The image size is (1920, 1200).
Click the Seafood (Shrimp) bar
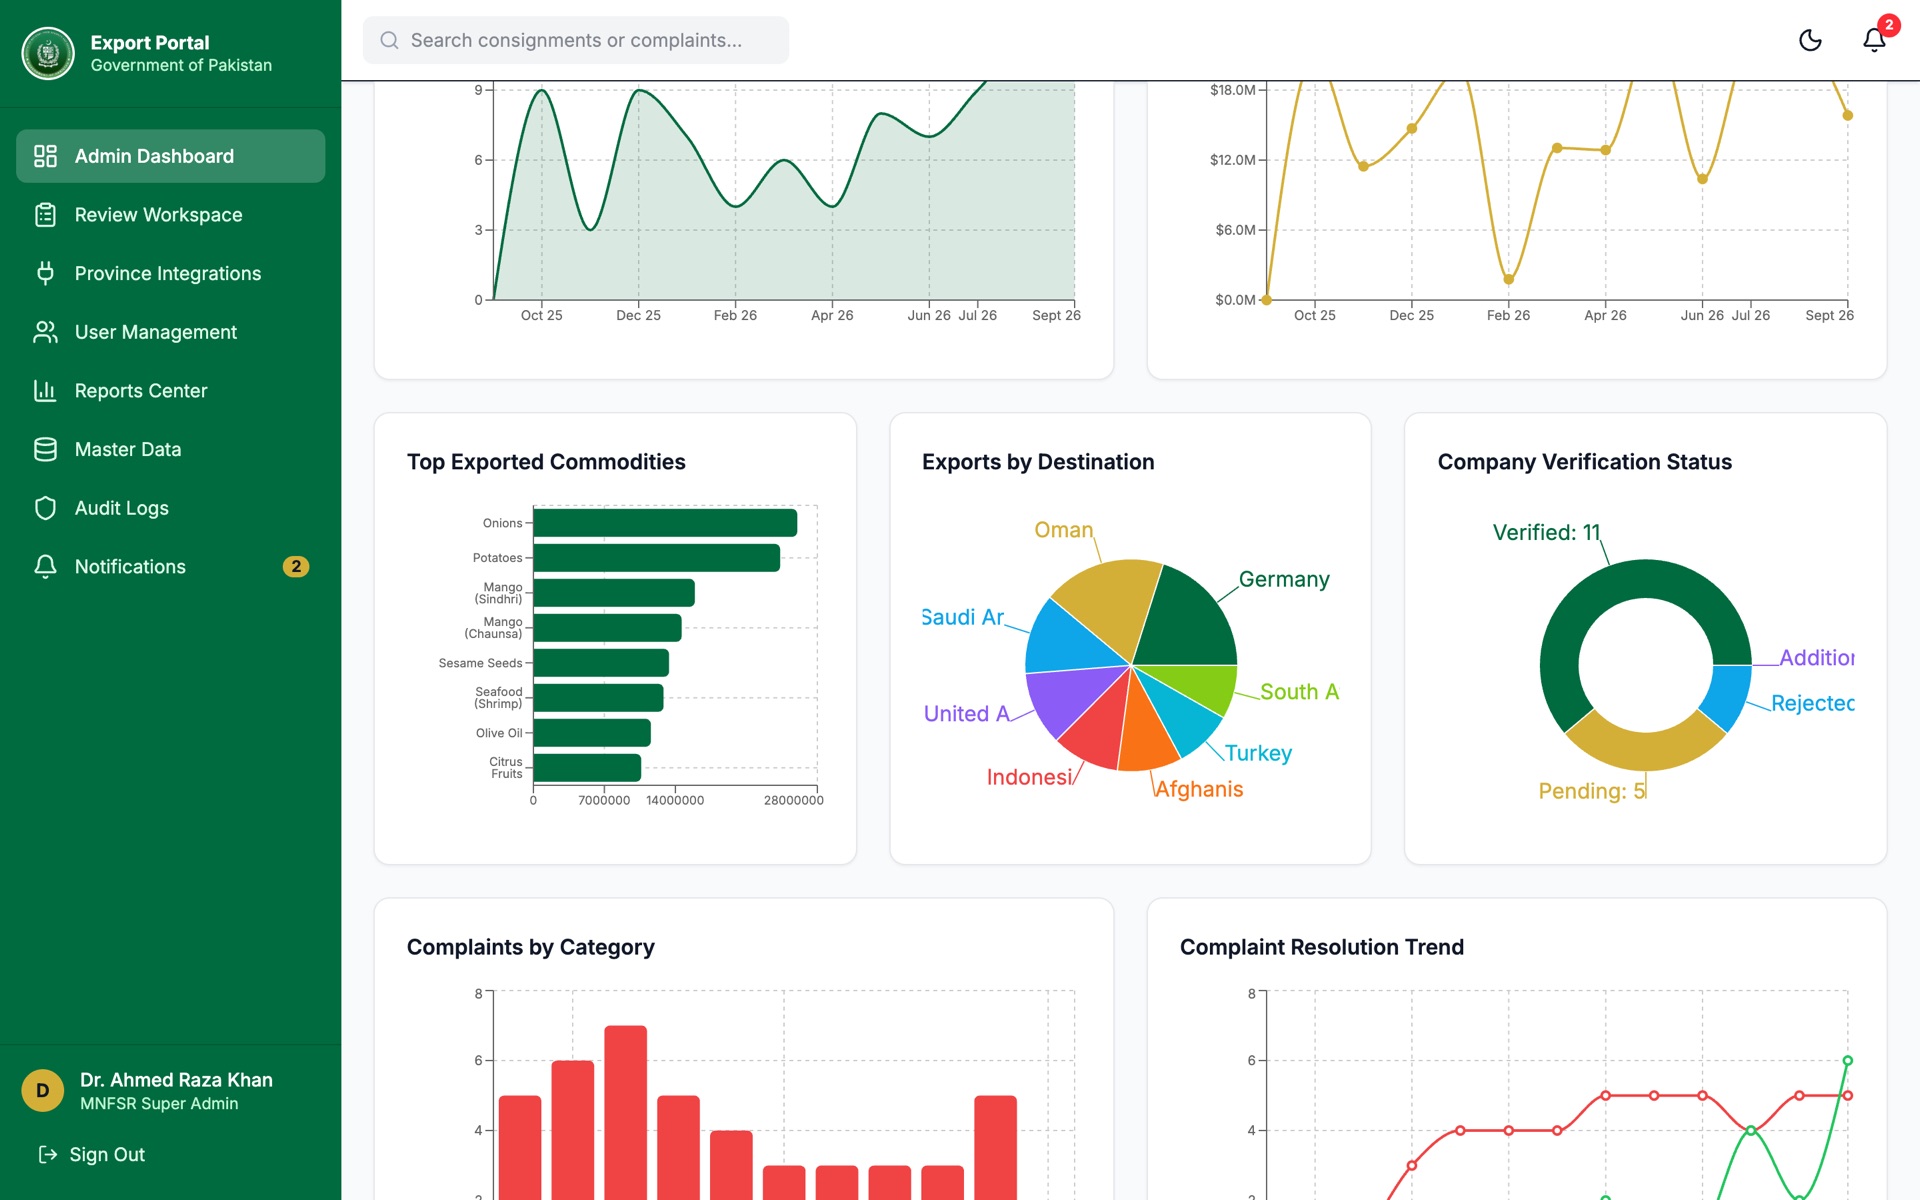click(598, 698)
